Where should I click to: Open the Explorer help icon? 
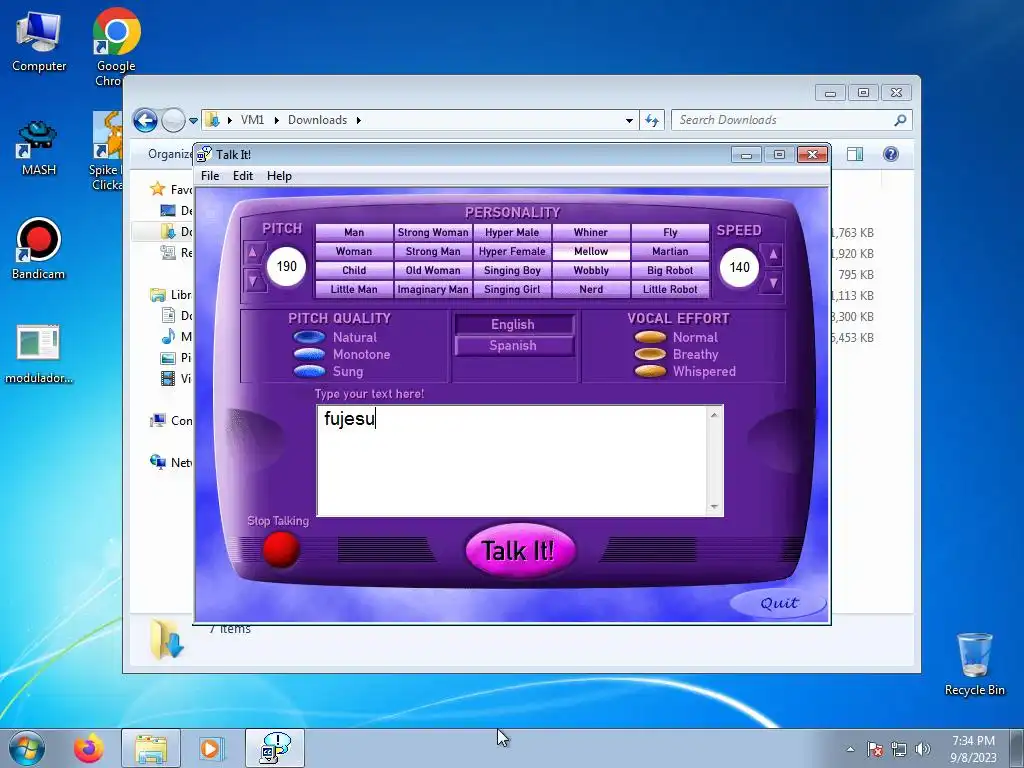[x=891, y=154]
